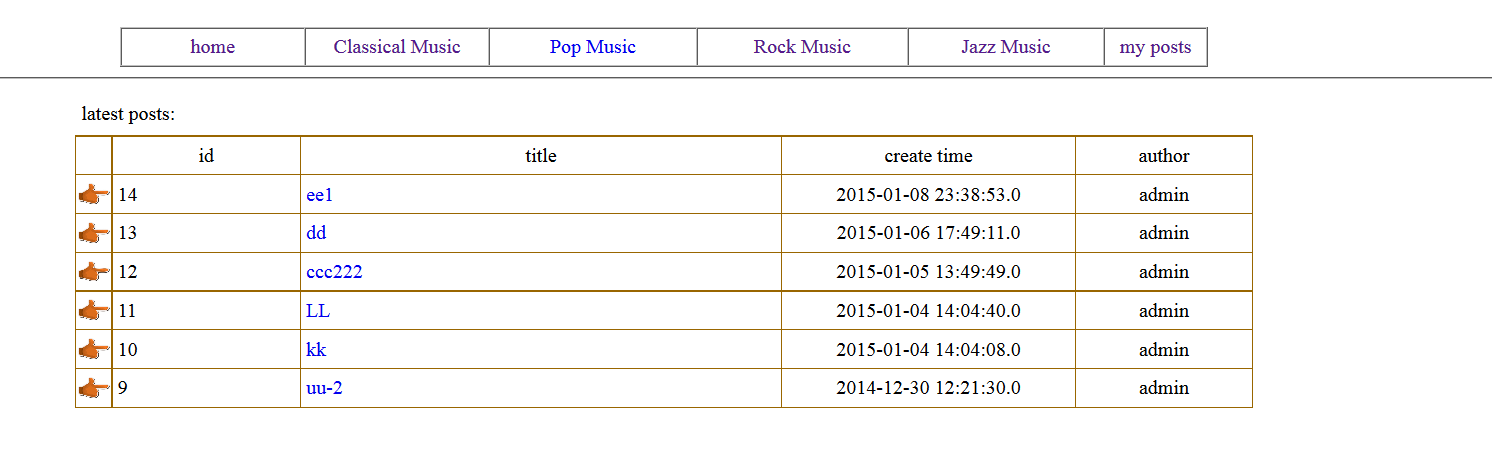The width and height of the screenshot is (1492, 458).
Task: Open the post titled ccc222
Action: pos(334,272)
